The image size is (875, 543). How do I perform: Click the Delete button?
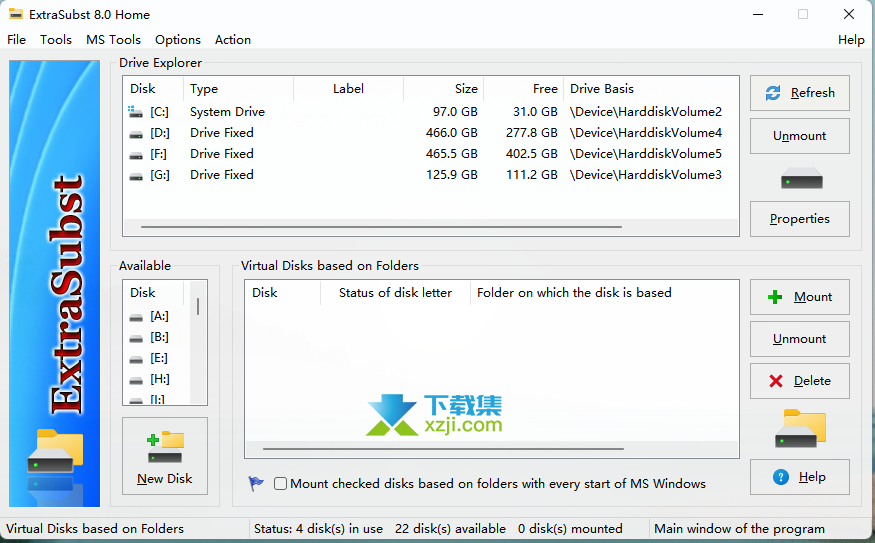pos(800,381)
